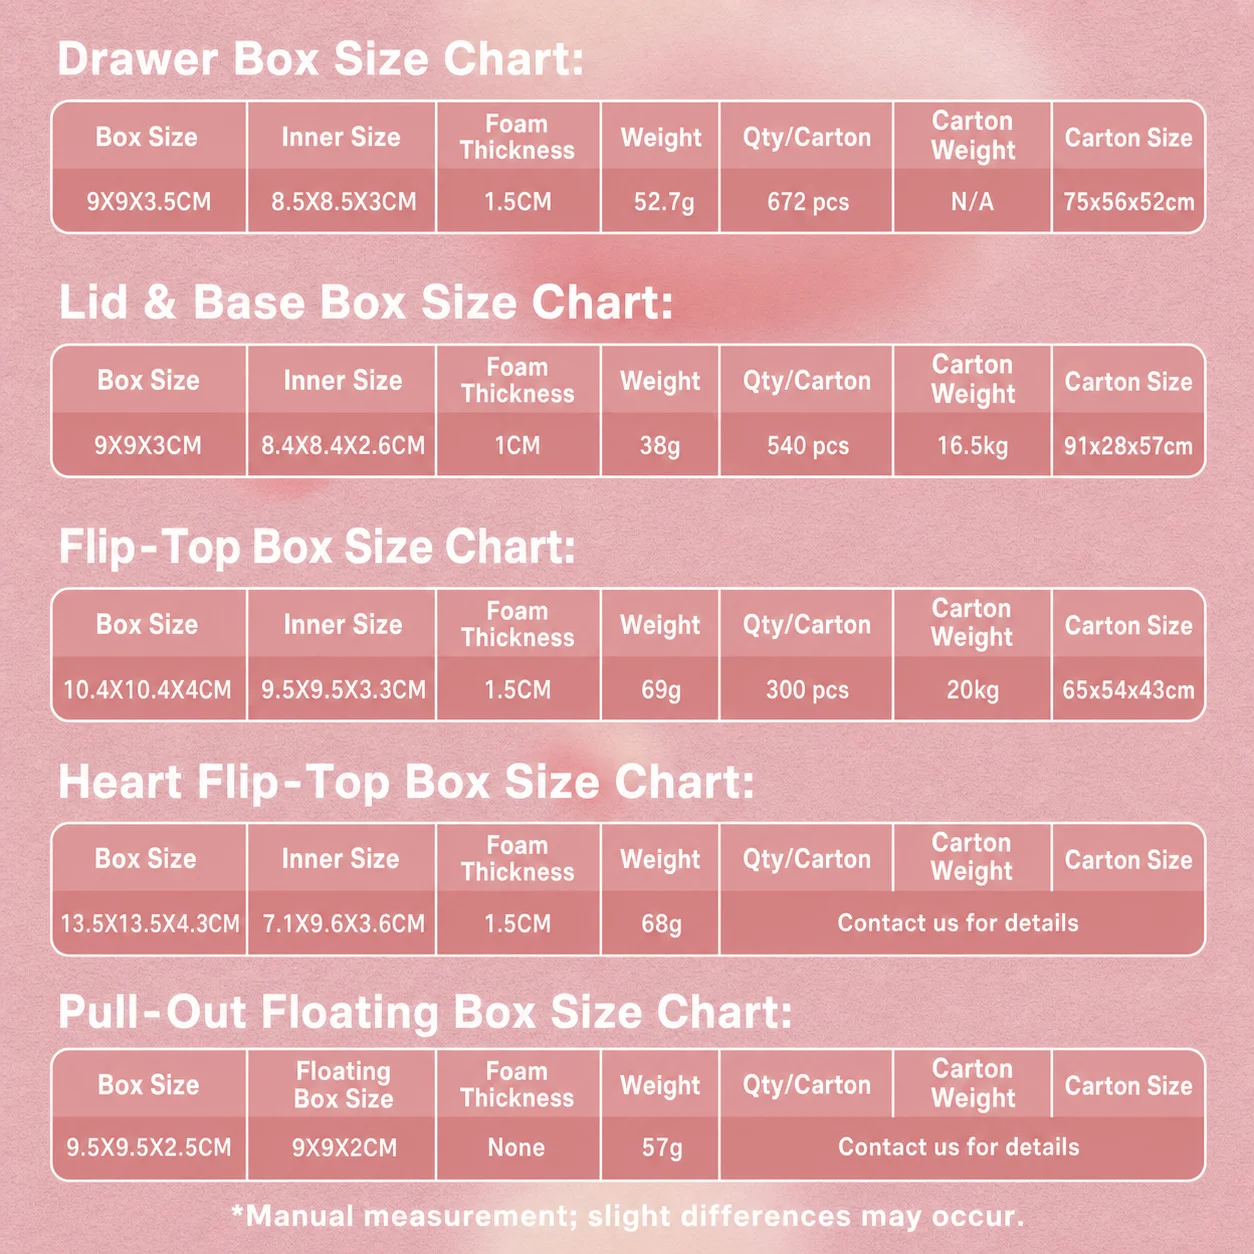Select the 75x56x52cm carton size cell
The width and height of the screenshot is (1254, 1254).
pos(1128,201)
